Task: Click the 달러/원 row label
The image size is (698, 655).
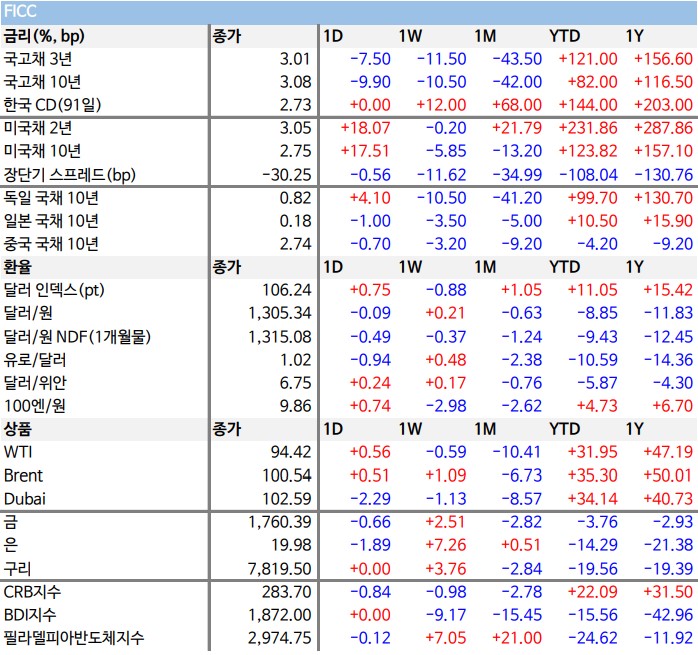Action: [28, 313]
